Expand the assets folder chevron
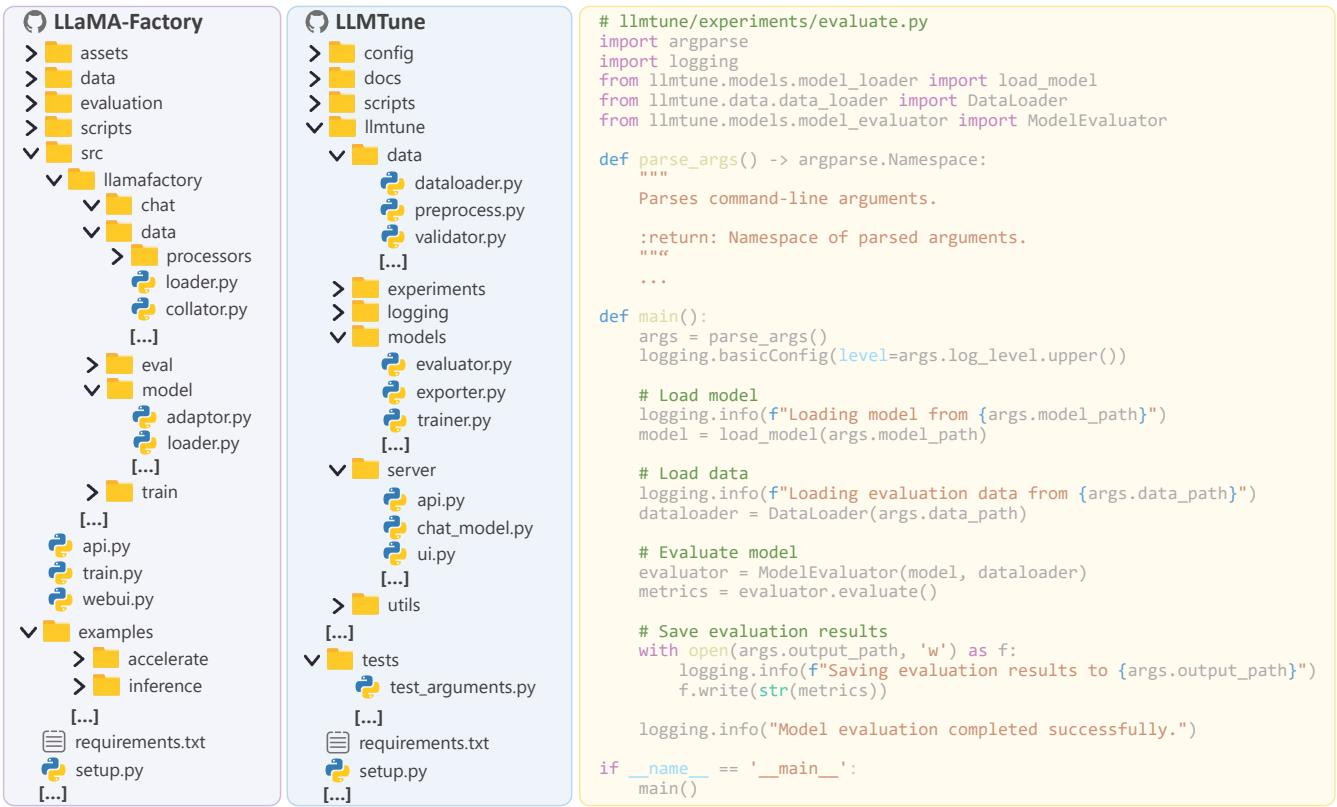 point(32,53)
